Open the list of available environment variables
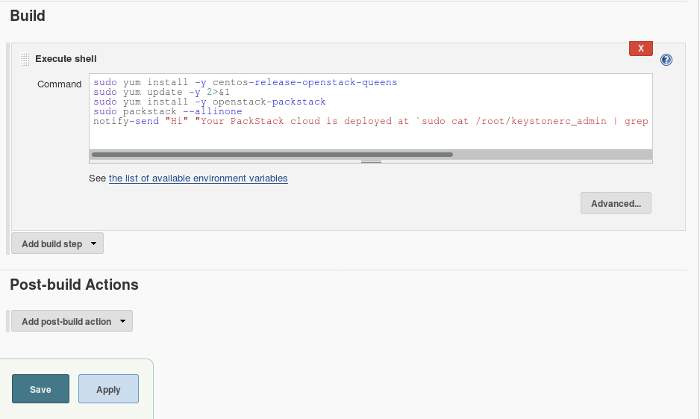 (198, 178)
